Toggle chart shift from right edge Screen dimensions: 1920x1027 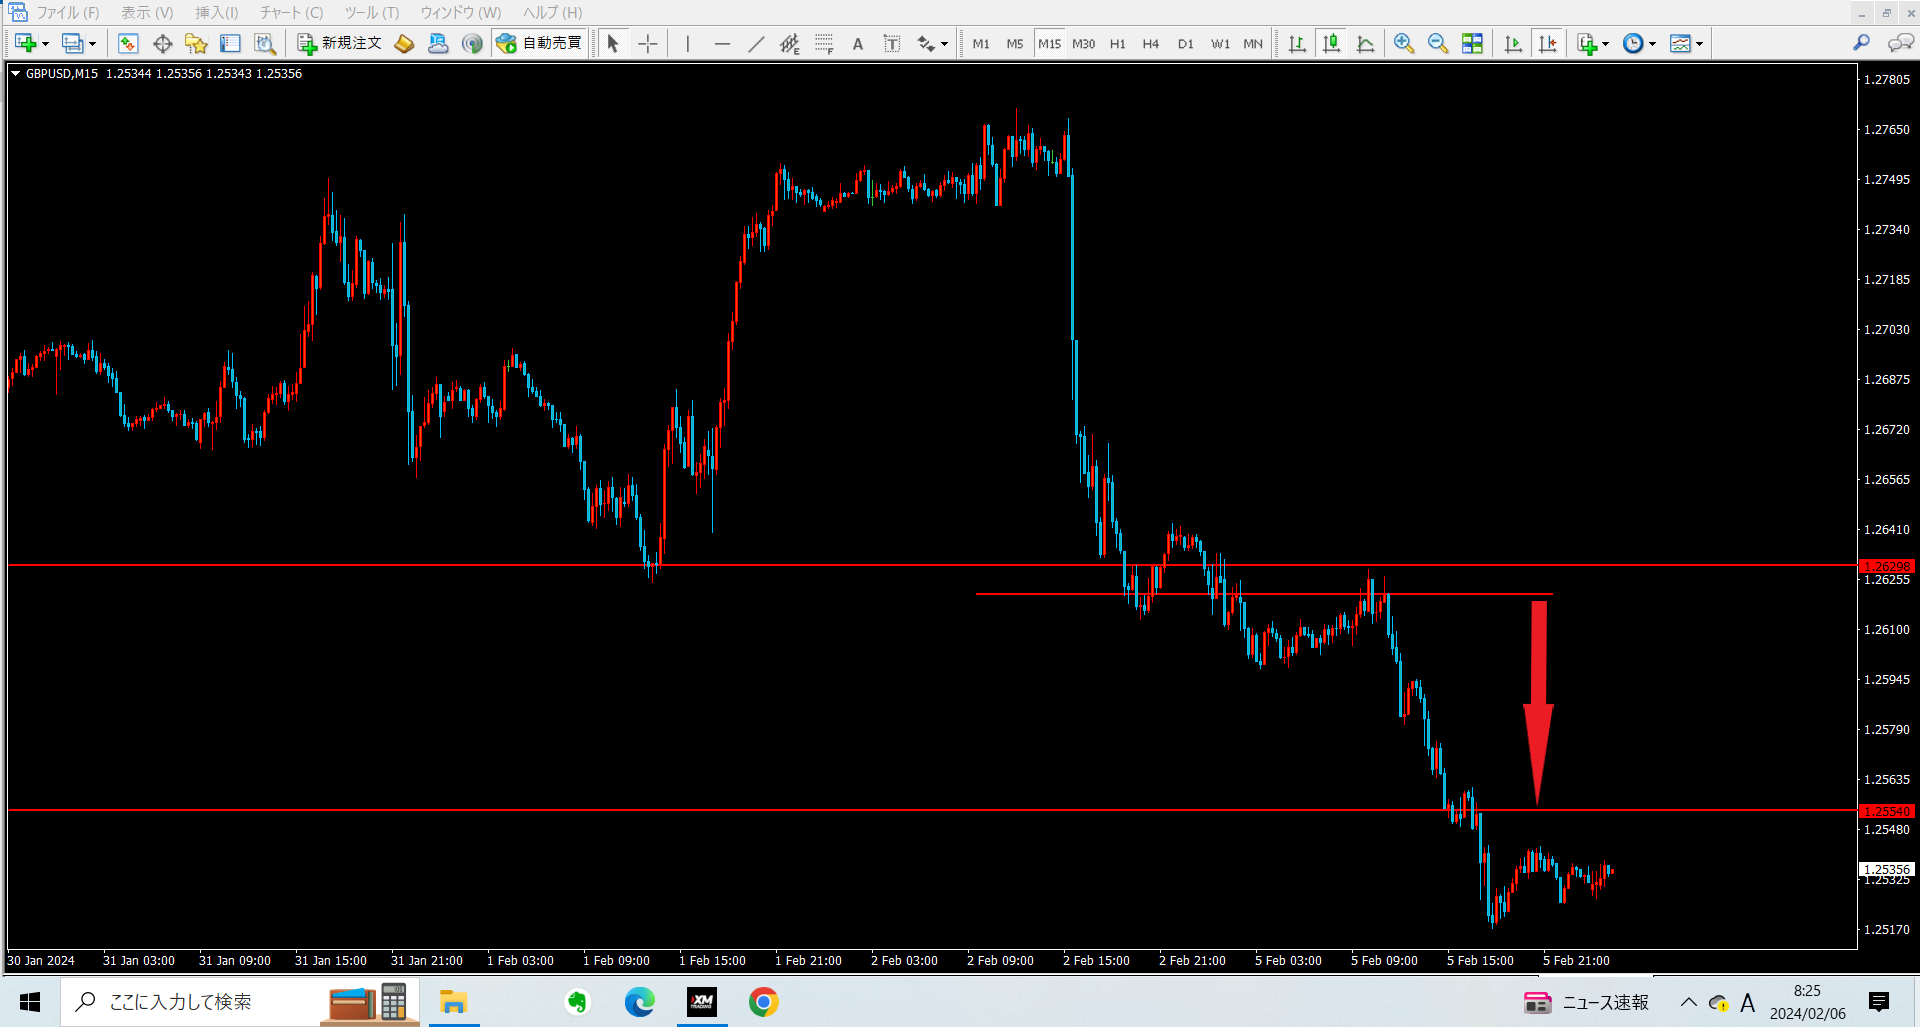(x=1547, y=43)
